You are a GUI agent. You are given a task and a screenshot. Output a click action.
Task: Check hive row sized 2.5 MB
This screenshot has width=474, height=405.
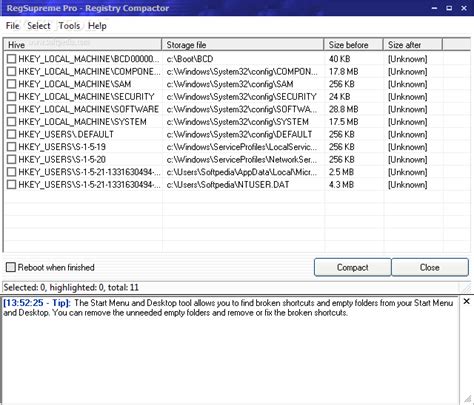(11, 172)
